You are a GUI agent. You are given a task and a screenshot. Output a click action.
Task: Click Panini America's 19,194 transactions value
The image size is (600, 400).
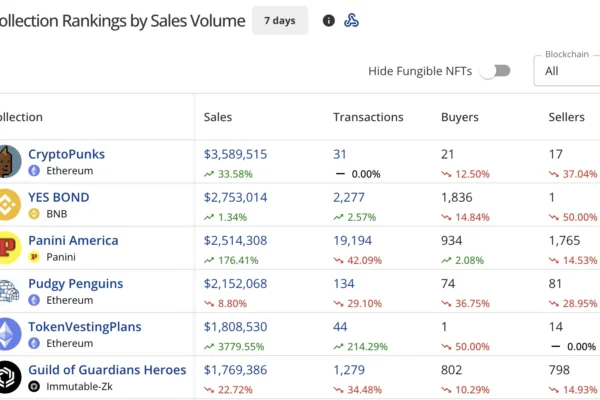coord(353,240)
